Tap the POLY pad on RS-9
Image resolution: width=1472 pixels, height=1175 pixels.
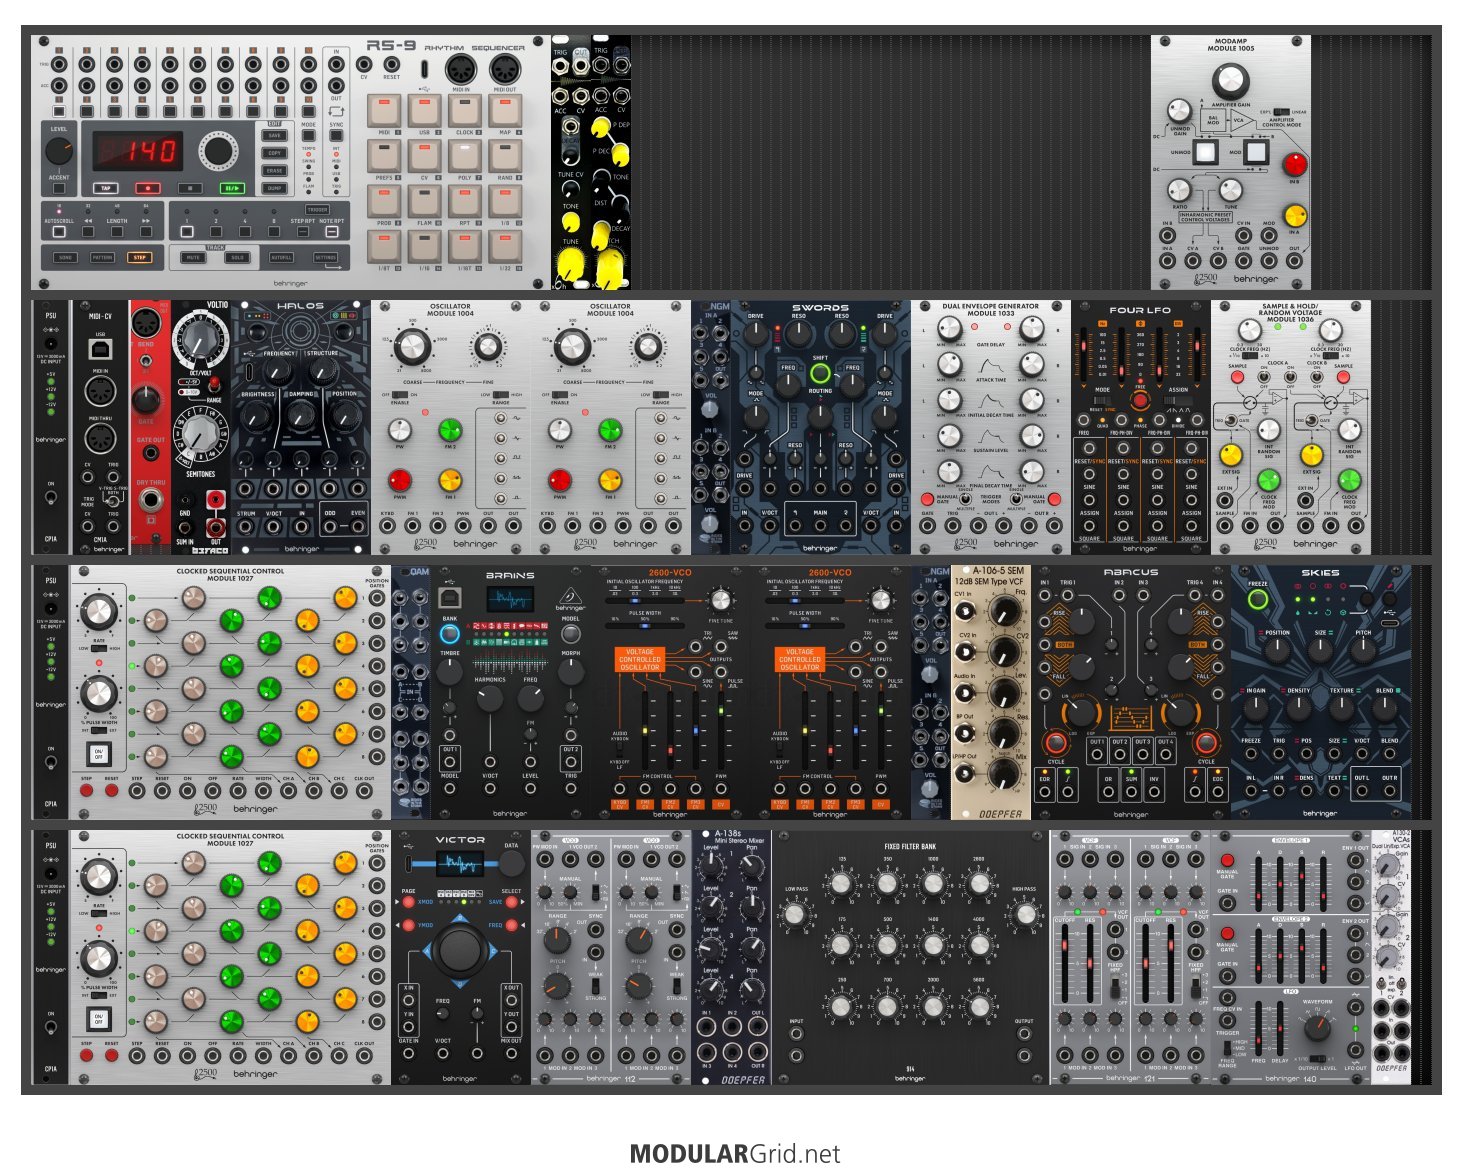465,157
